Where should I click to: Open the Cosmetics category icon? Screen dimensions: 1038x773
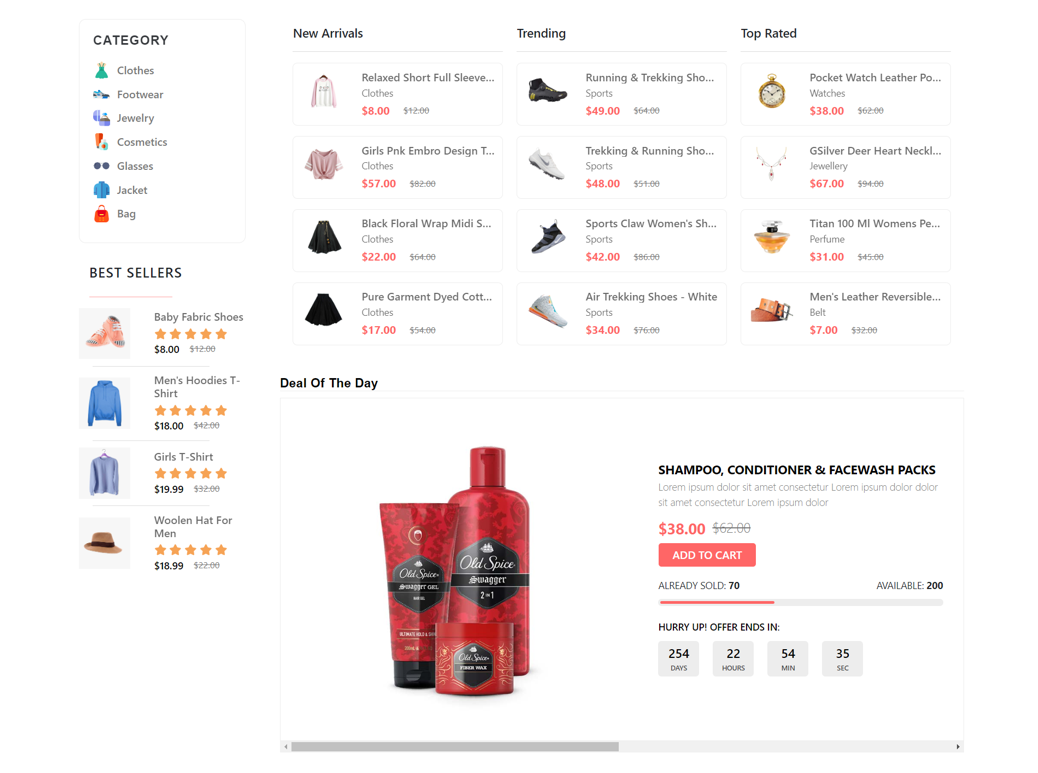point(101,142)
